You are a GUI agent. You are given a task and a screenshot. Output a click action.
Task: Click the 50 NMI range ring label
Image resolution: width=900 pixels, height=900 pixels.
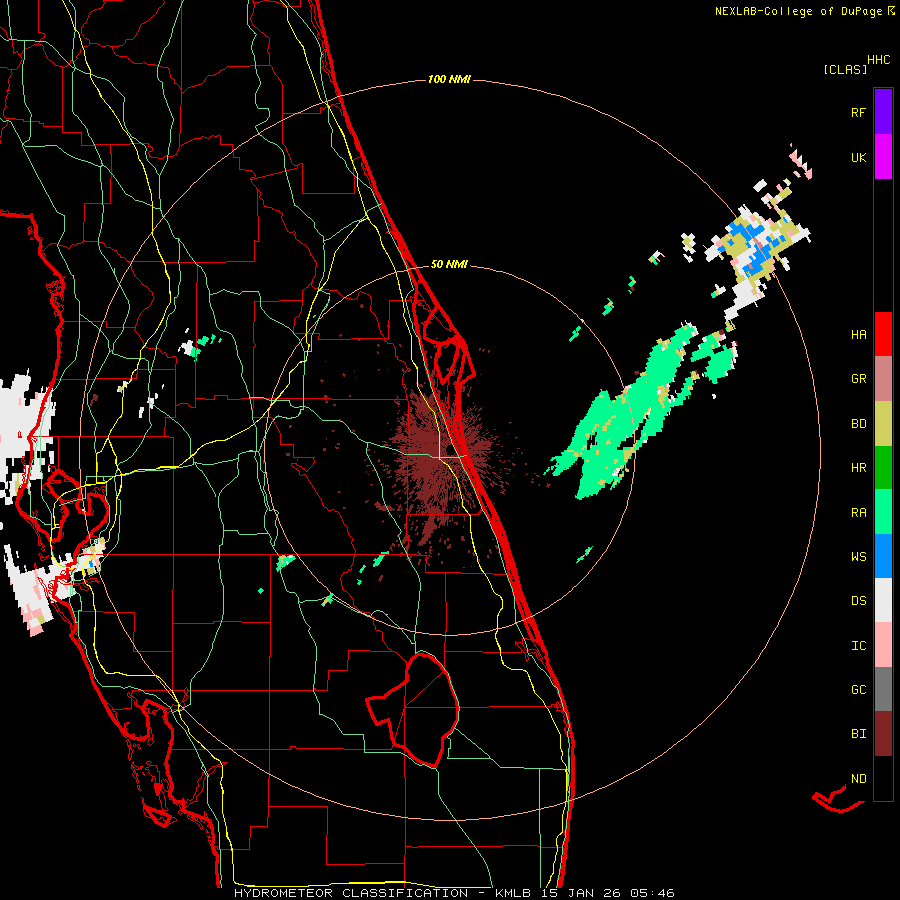(x=449, y=264)
